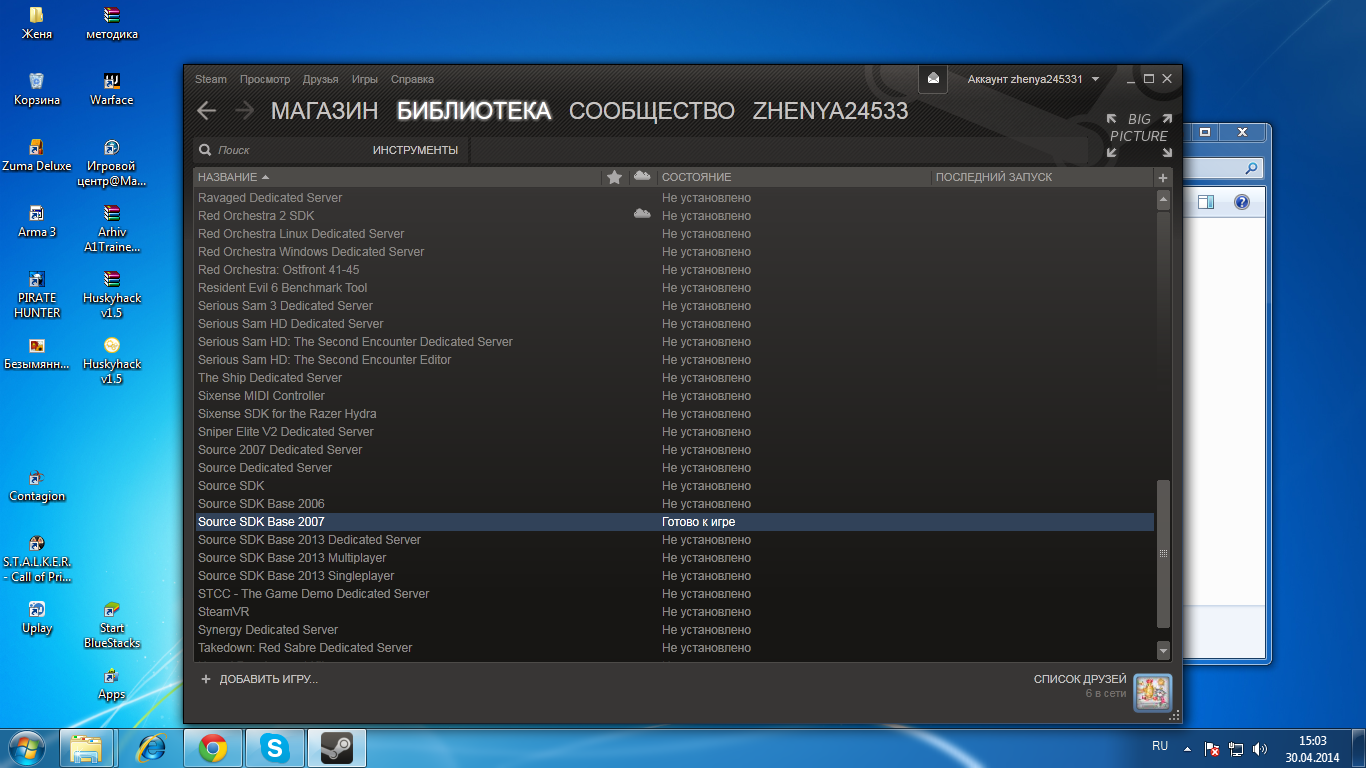The image size is (1366, 768).
Task: Open the account zhenya245331 dropdown
Action: pos(1033,79)
